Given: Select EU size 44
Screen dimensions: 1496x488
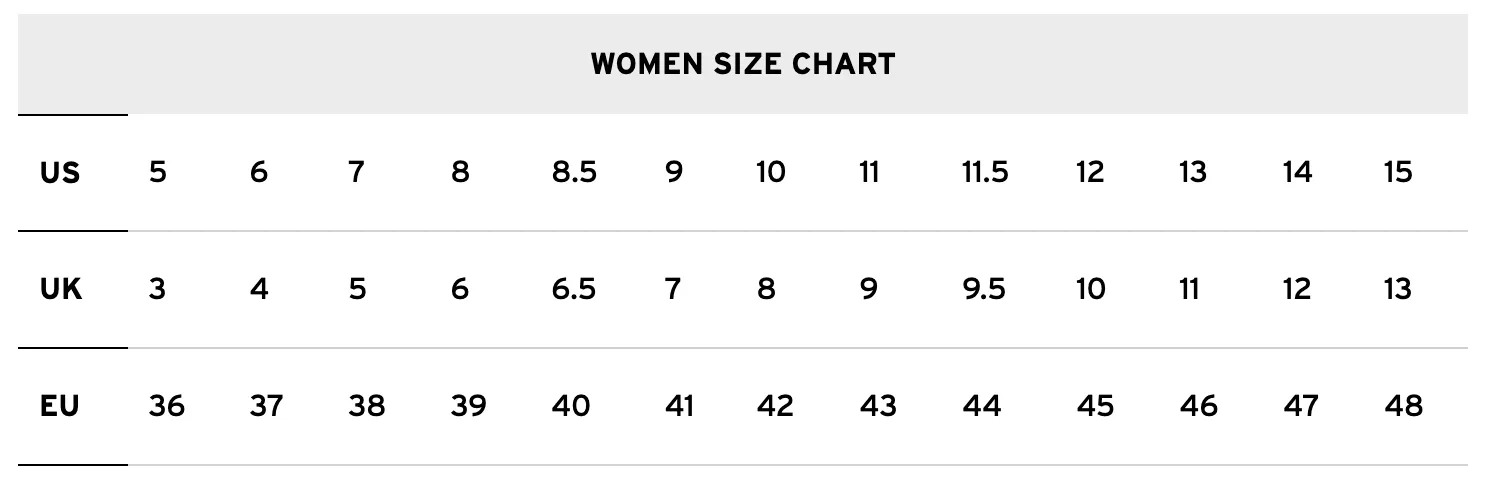Looking at the screenshot, I should pyautogui.click(x=981, y=406).
